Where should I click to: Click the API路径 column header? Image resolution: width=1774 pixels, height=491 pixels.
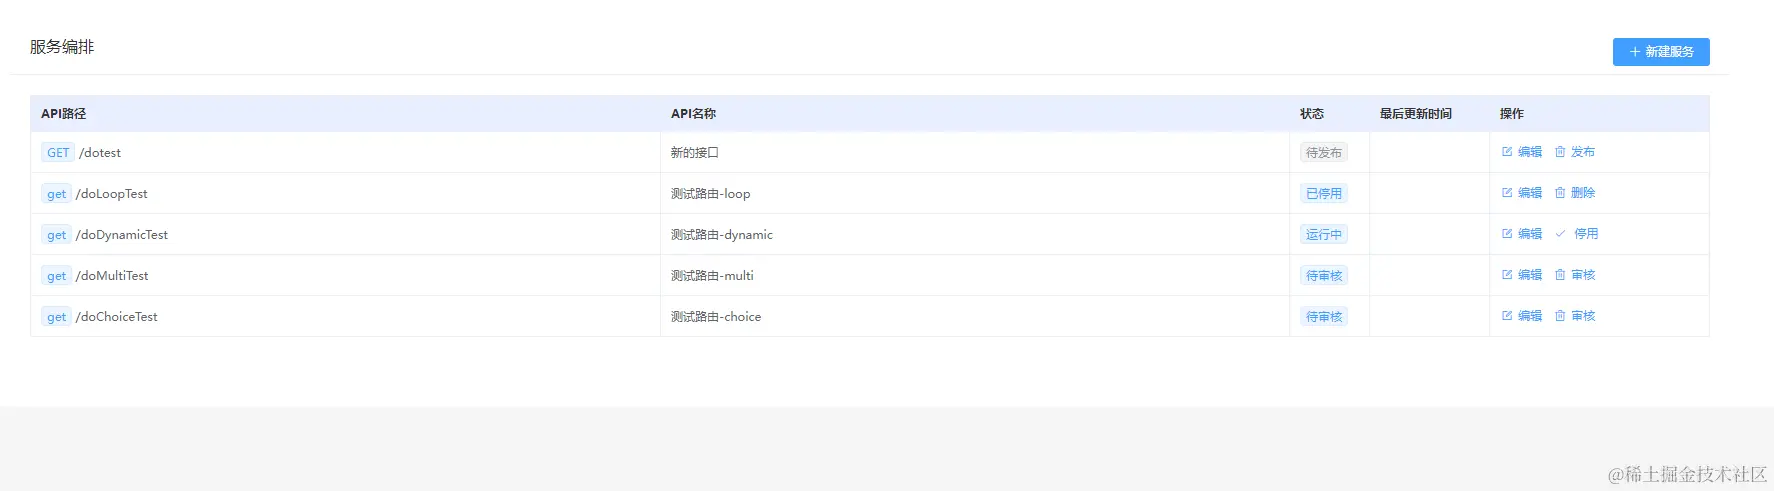(x=64, y=114)
